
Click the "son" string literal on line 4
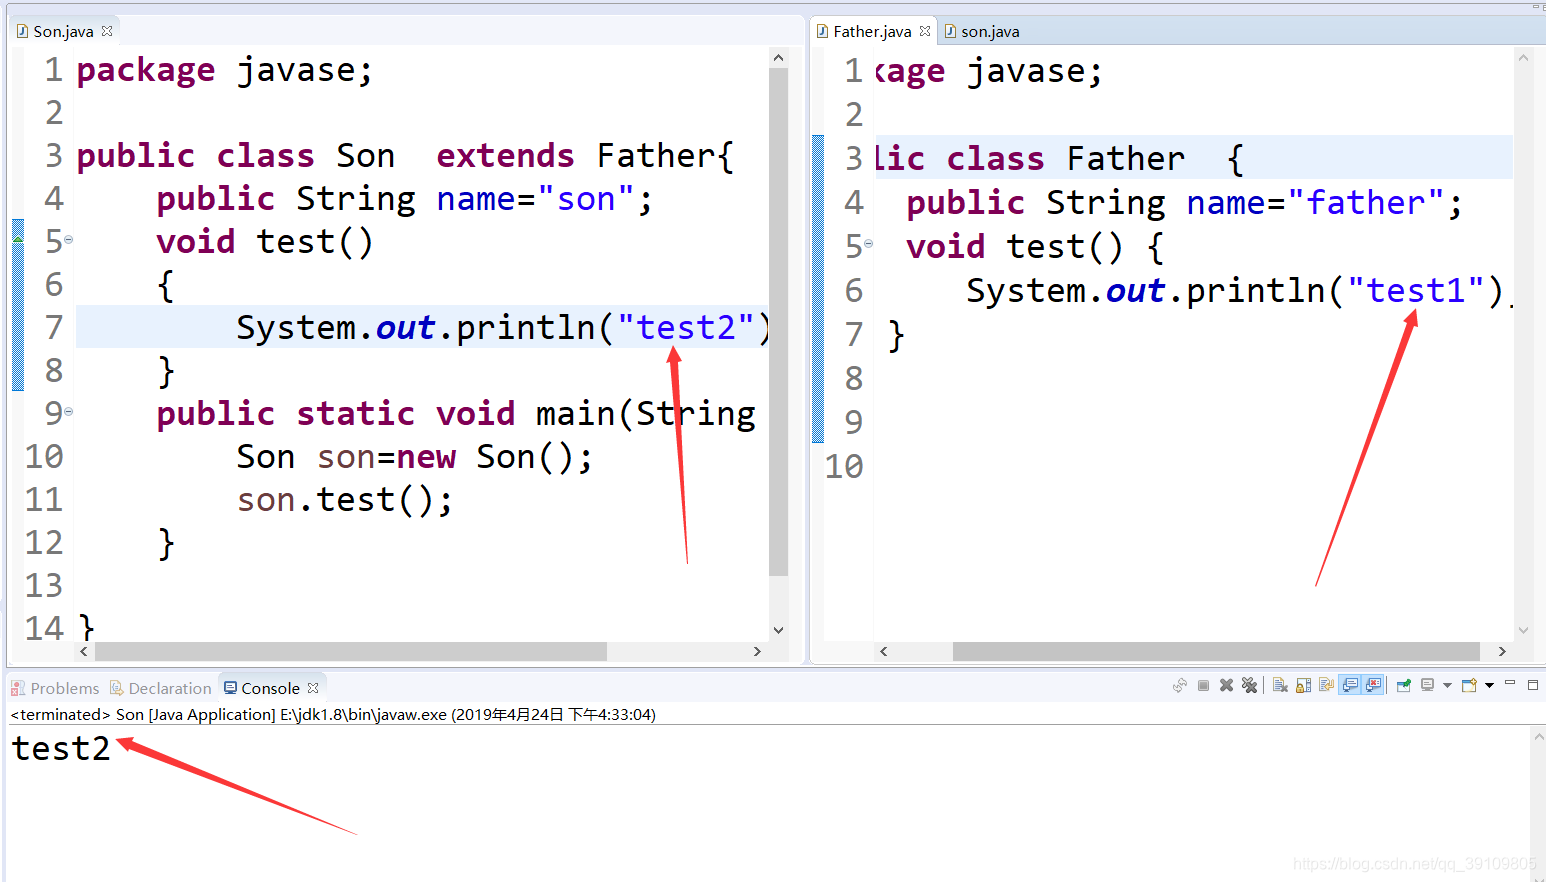[585, 199]
